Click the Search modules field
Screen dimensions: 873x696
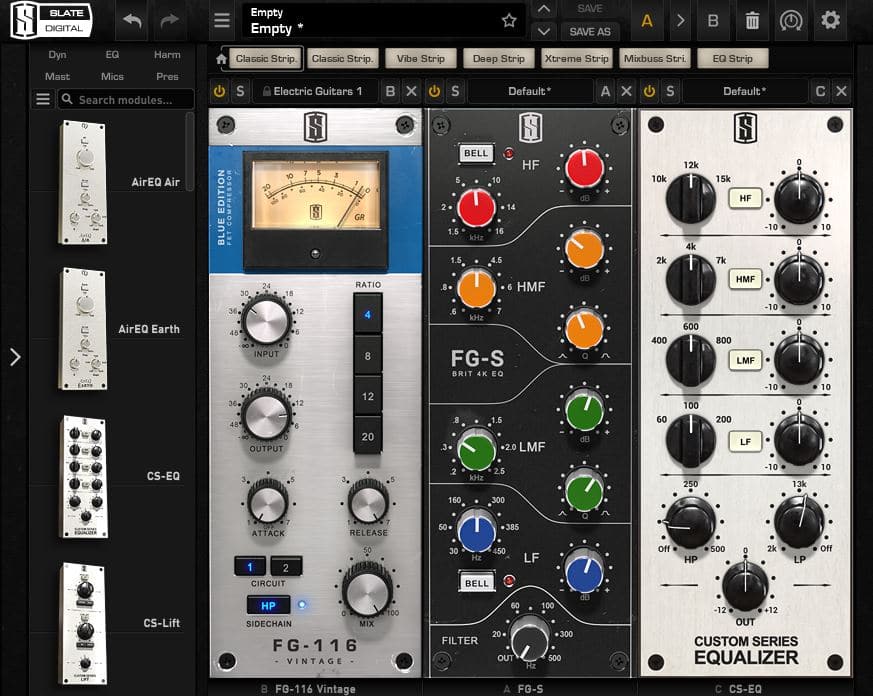click(x=127, y=100)
